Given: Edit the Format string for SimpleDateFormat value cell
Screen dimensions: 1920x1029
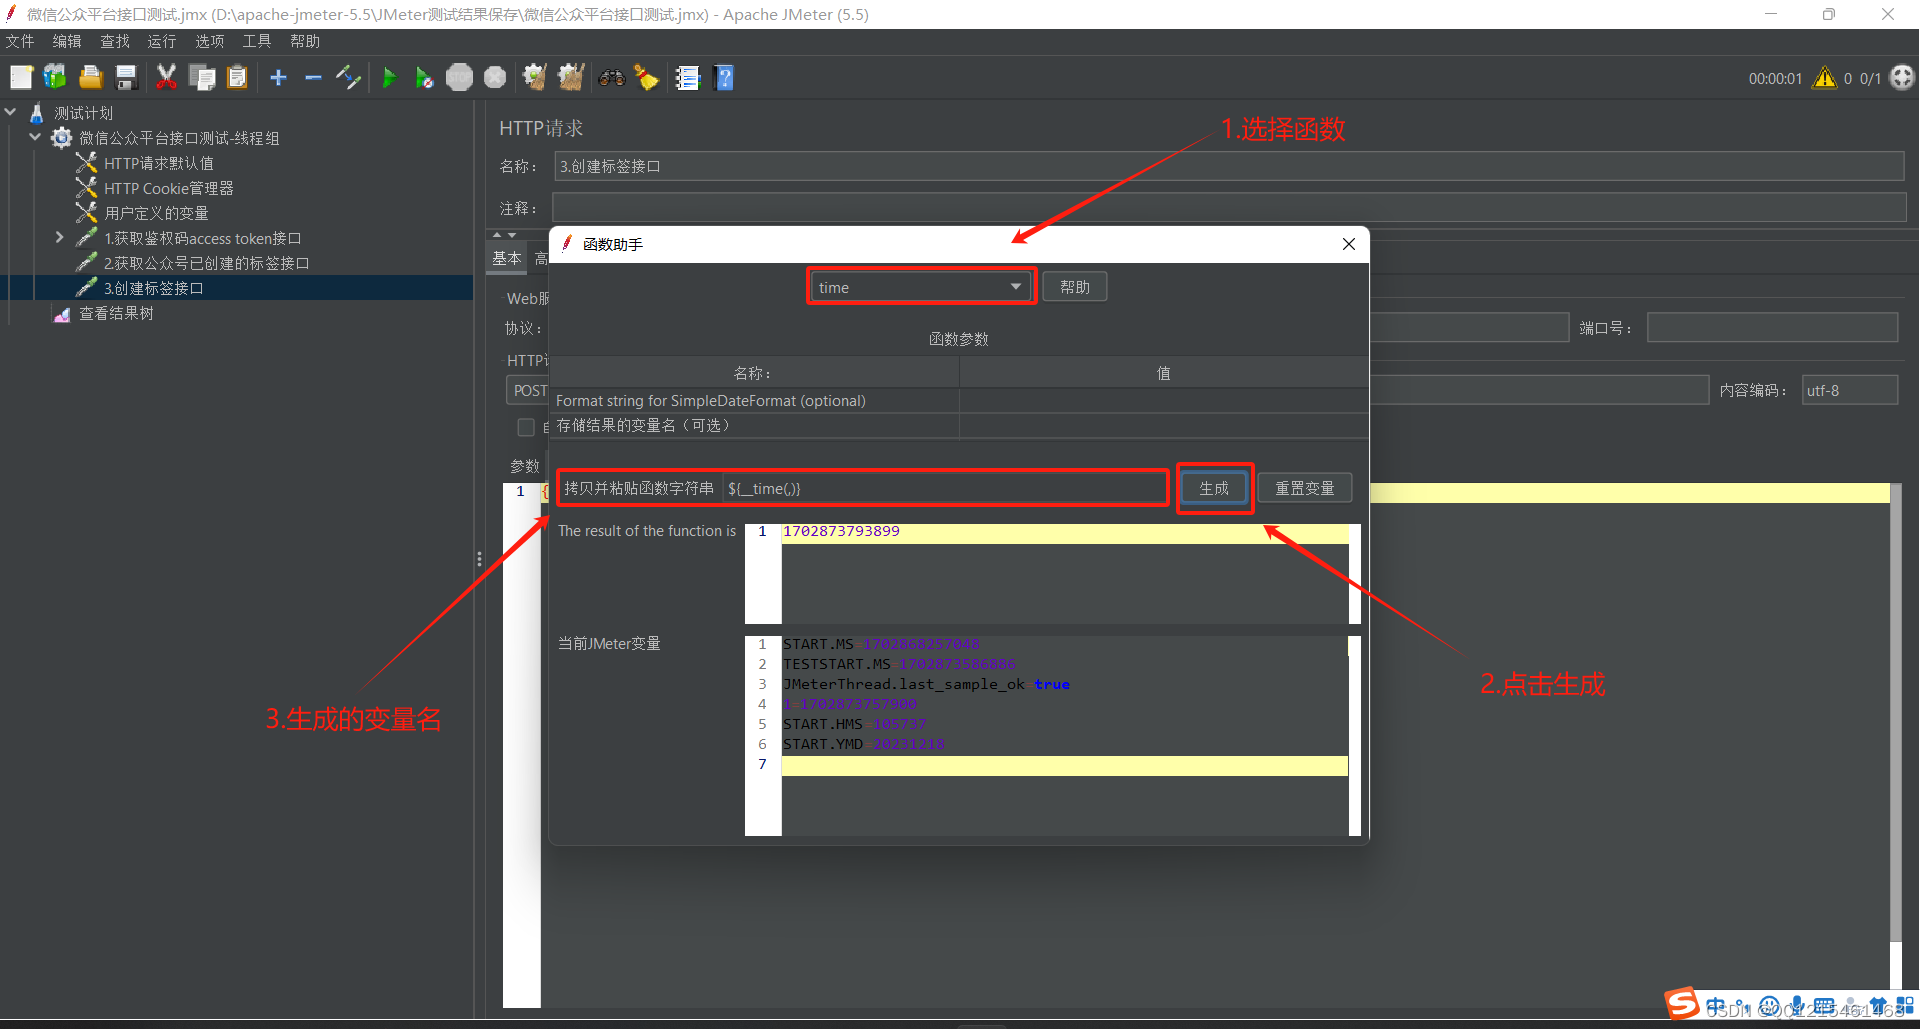Looking at the screenshot, I should (x=1163, y=401).
